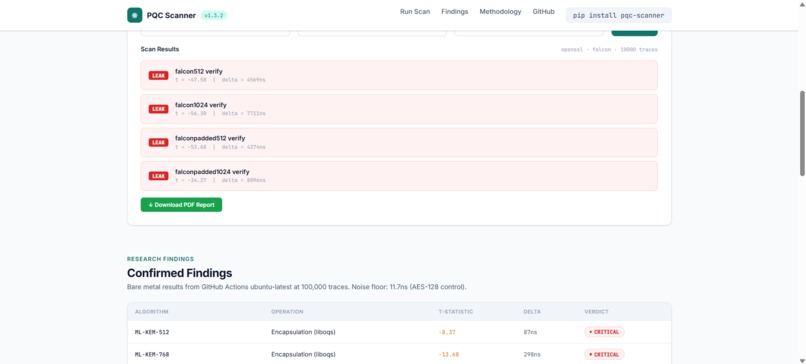This screenshot has height=364, width=806.
Task: Click the Confirmed Findings heading
Action: coord(179,273)
